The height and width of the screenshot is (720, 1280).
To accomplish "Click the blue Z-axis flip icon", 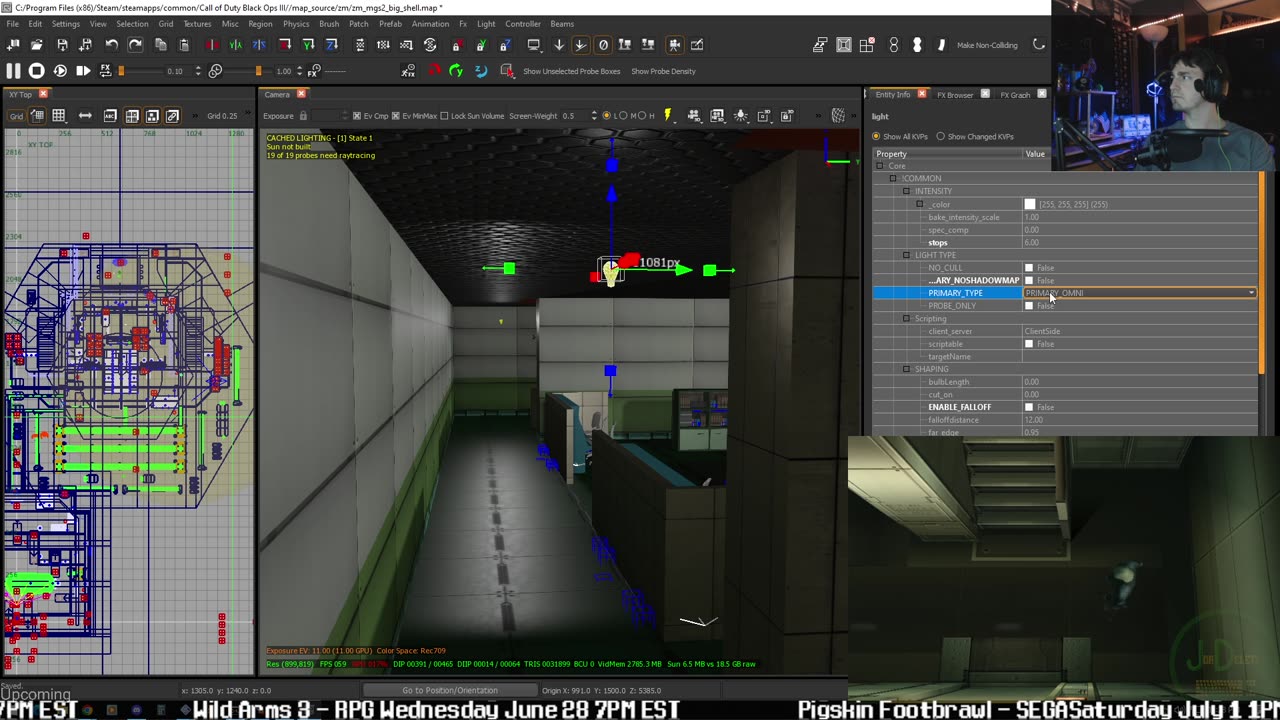I will [x=259, y=45].
